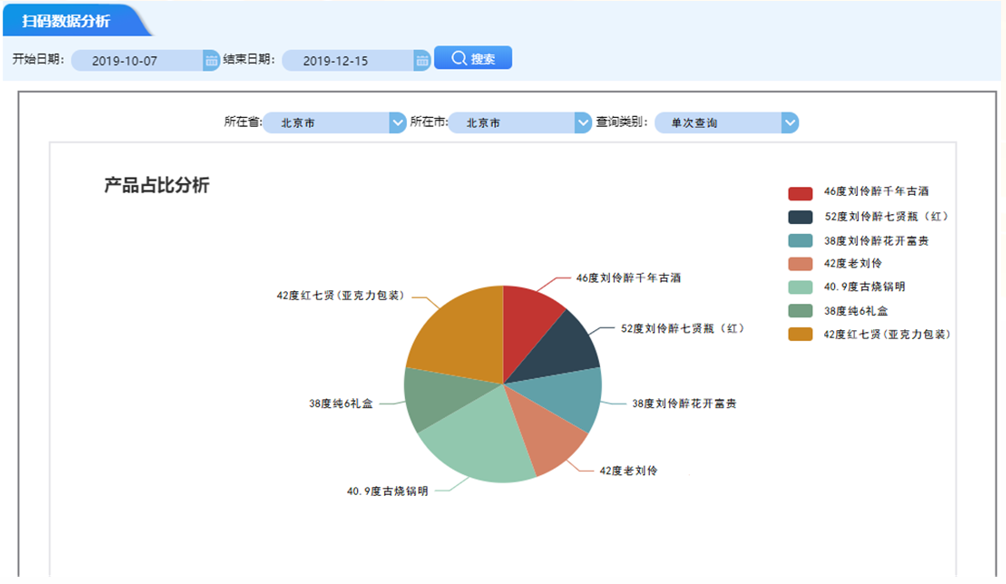Toggle 52度刘伶醉七贤瓶 dark legend swatch
1006x584 pixels.
click(x=800, y=217)
